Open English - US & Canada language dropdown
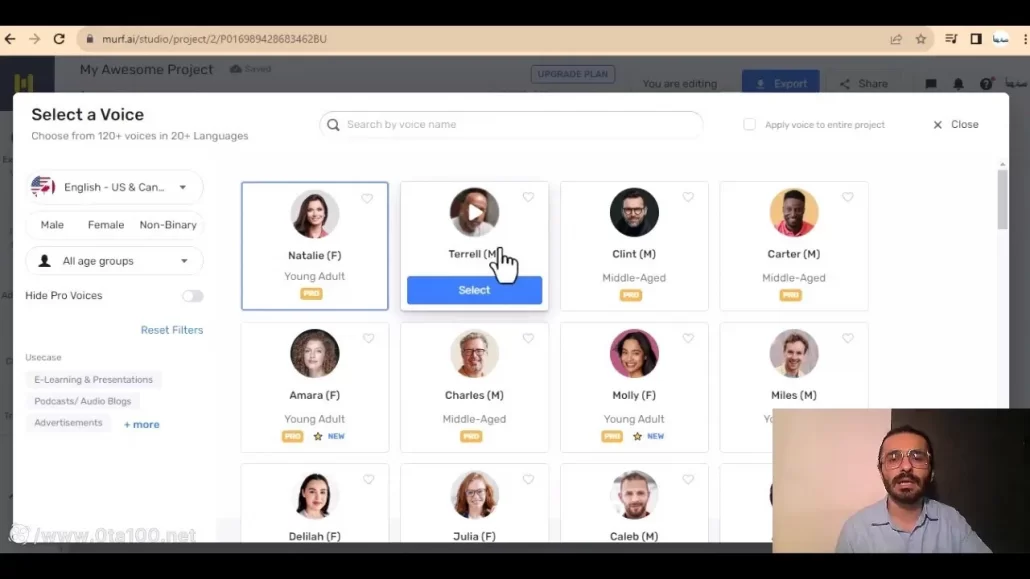 pyautogui.click(x=114, y=187)
